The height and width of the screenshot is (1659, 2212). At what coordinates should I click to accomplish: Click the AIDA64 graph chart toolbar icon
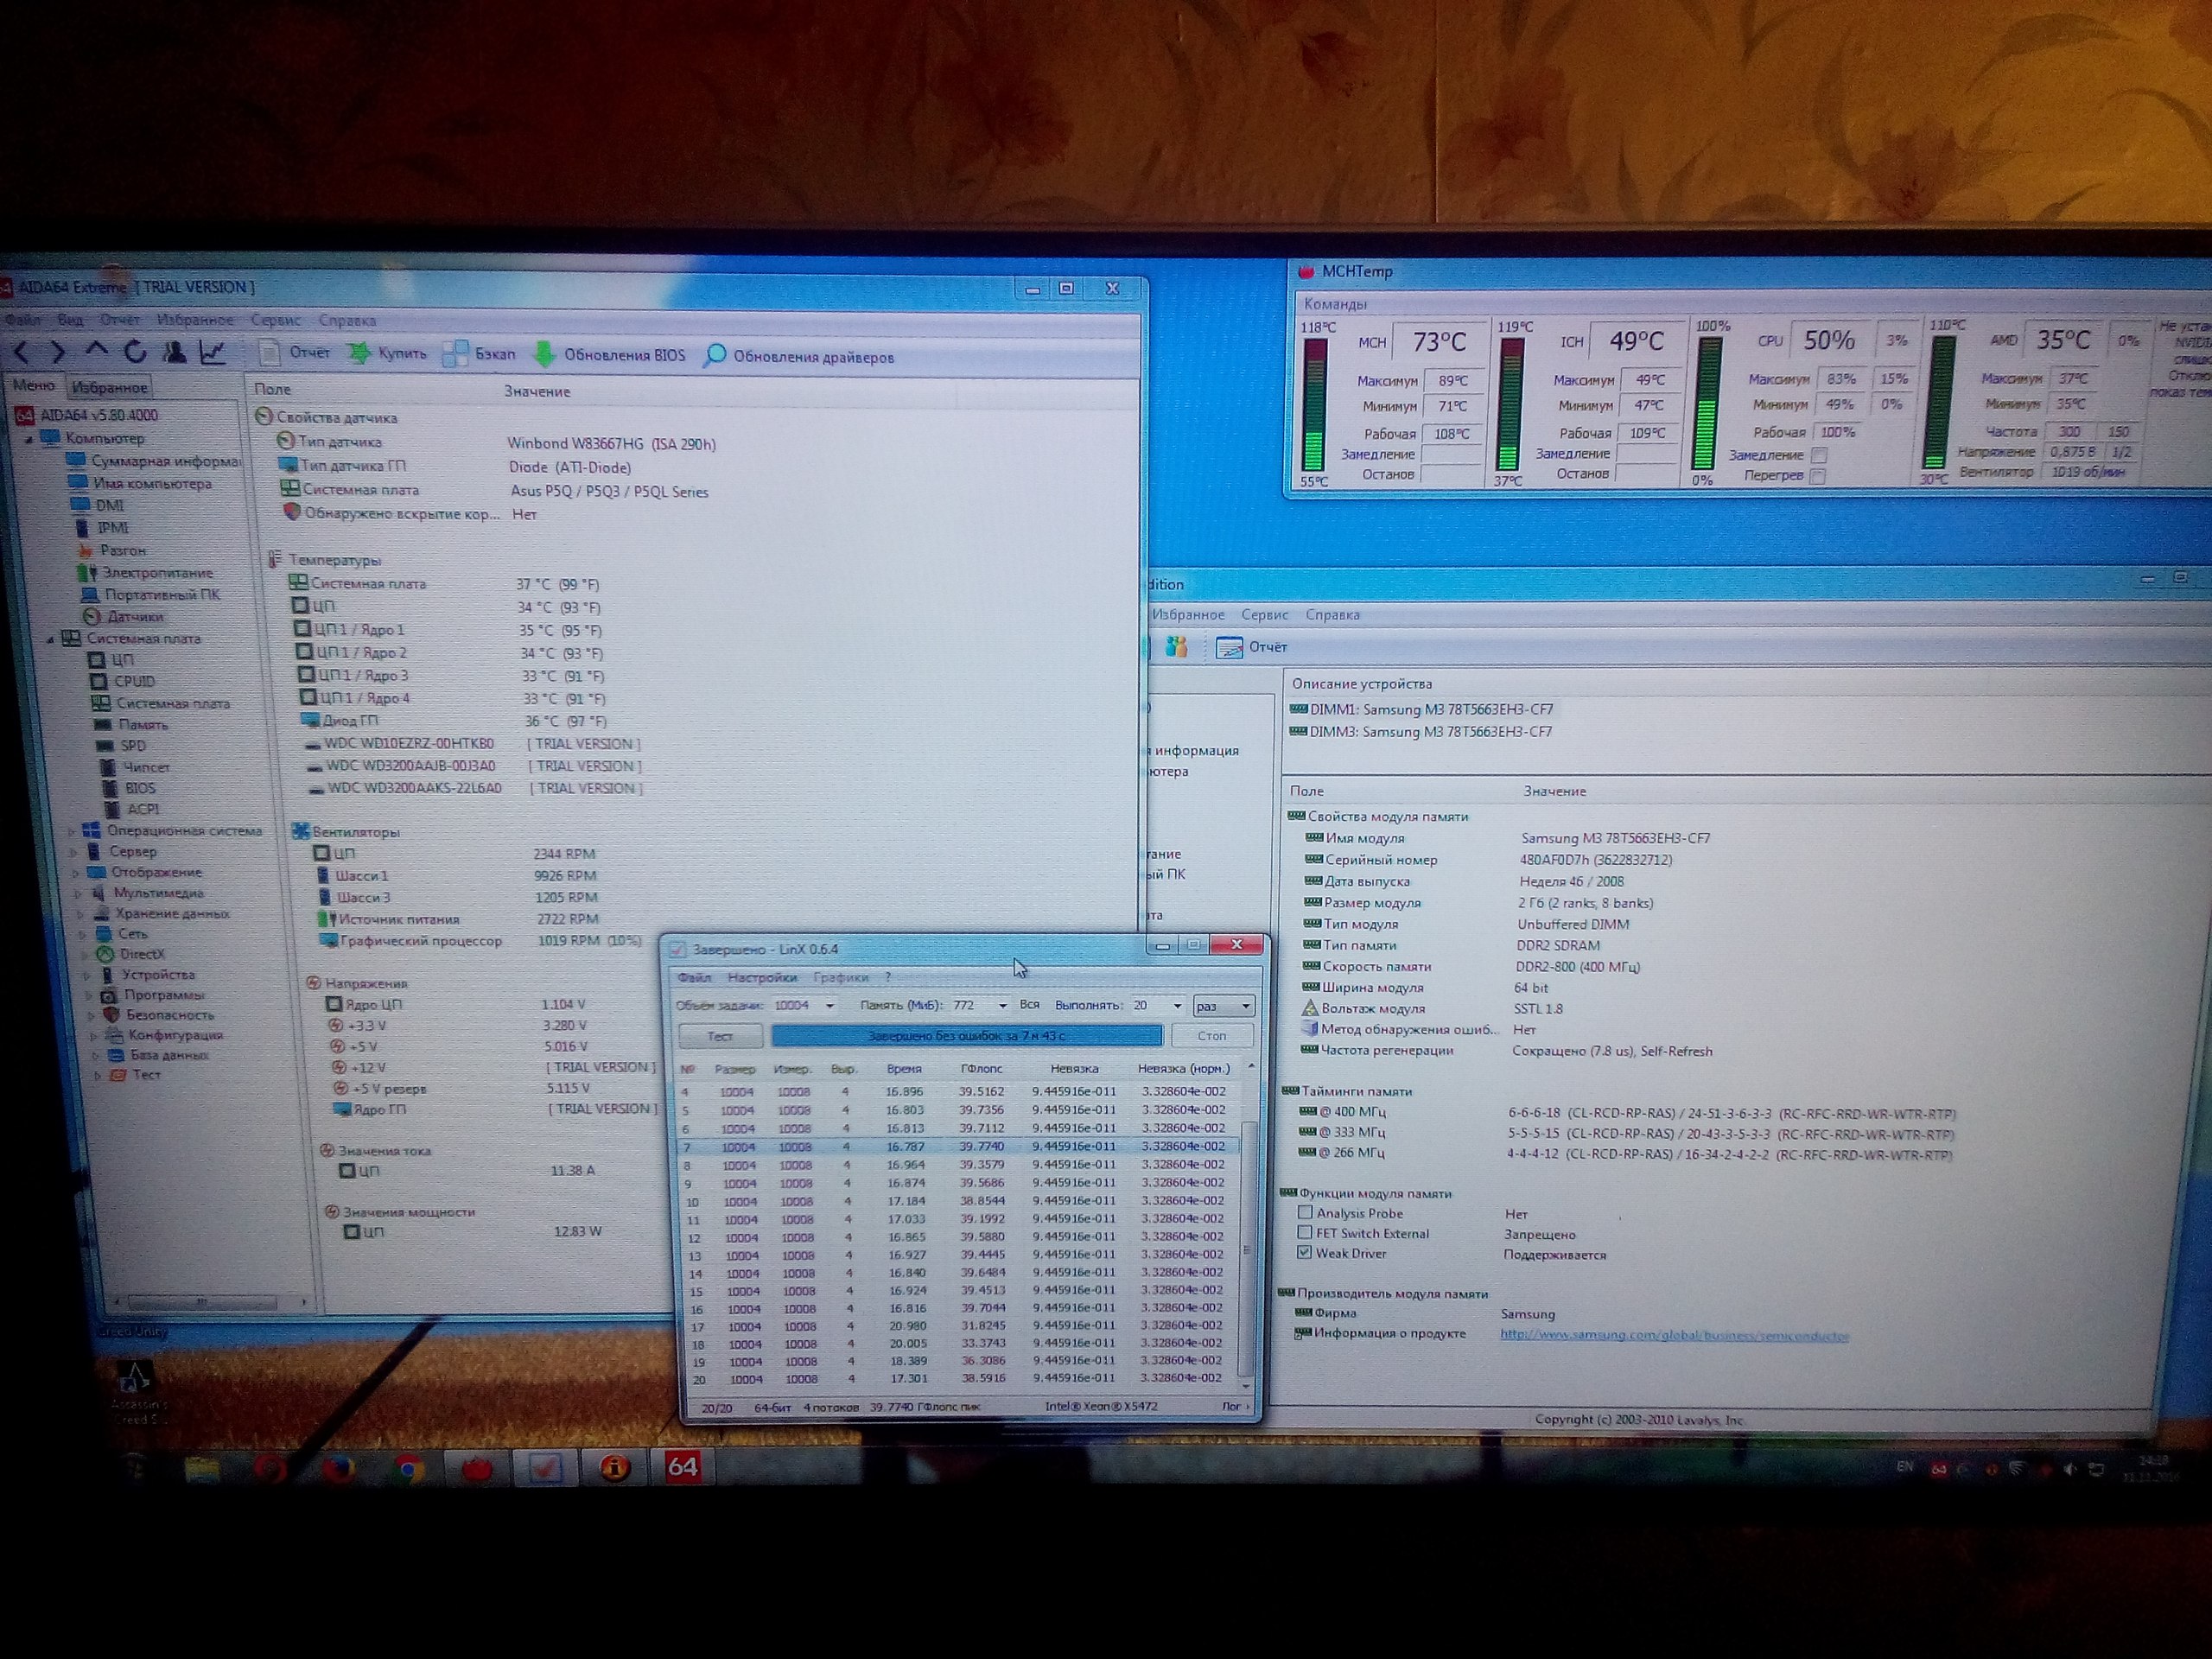tap(212, 352)
